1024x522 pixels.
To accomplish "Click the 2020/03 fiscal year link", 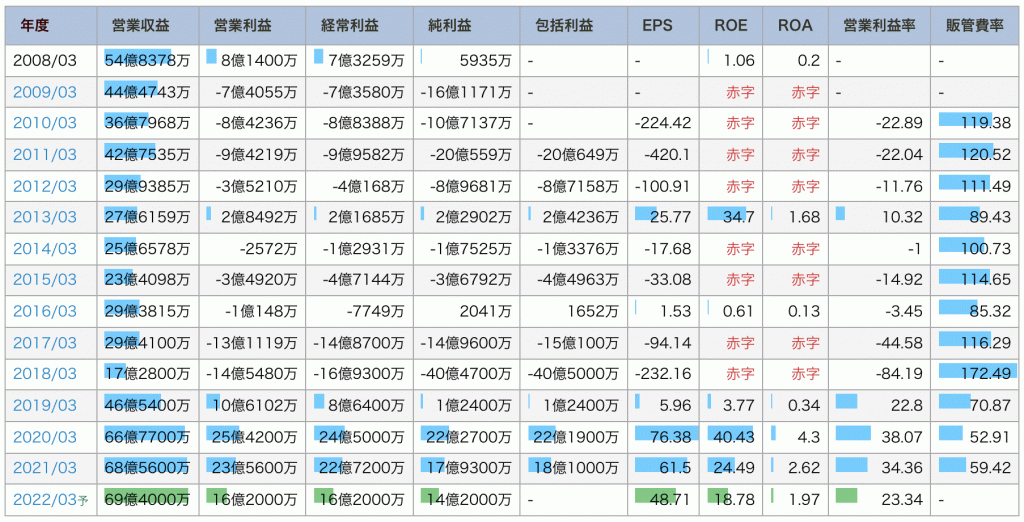I will (x=45, y=436).
